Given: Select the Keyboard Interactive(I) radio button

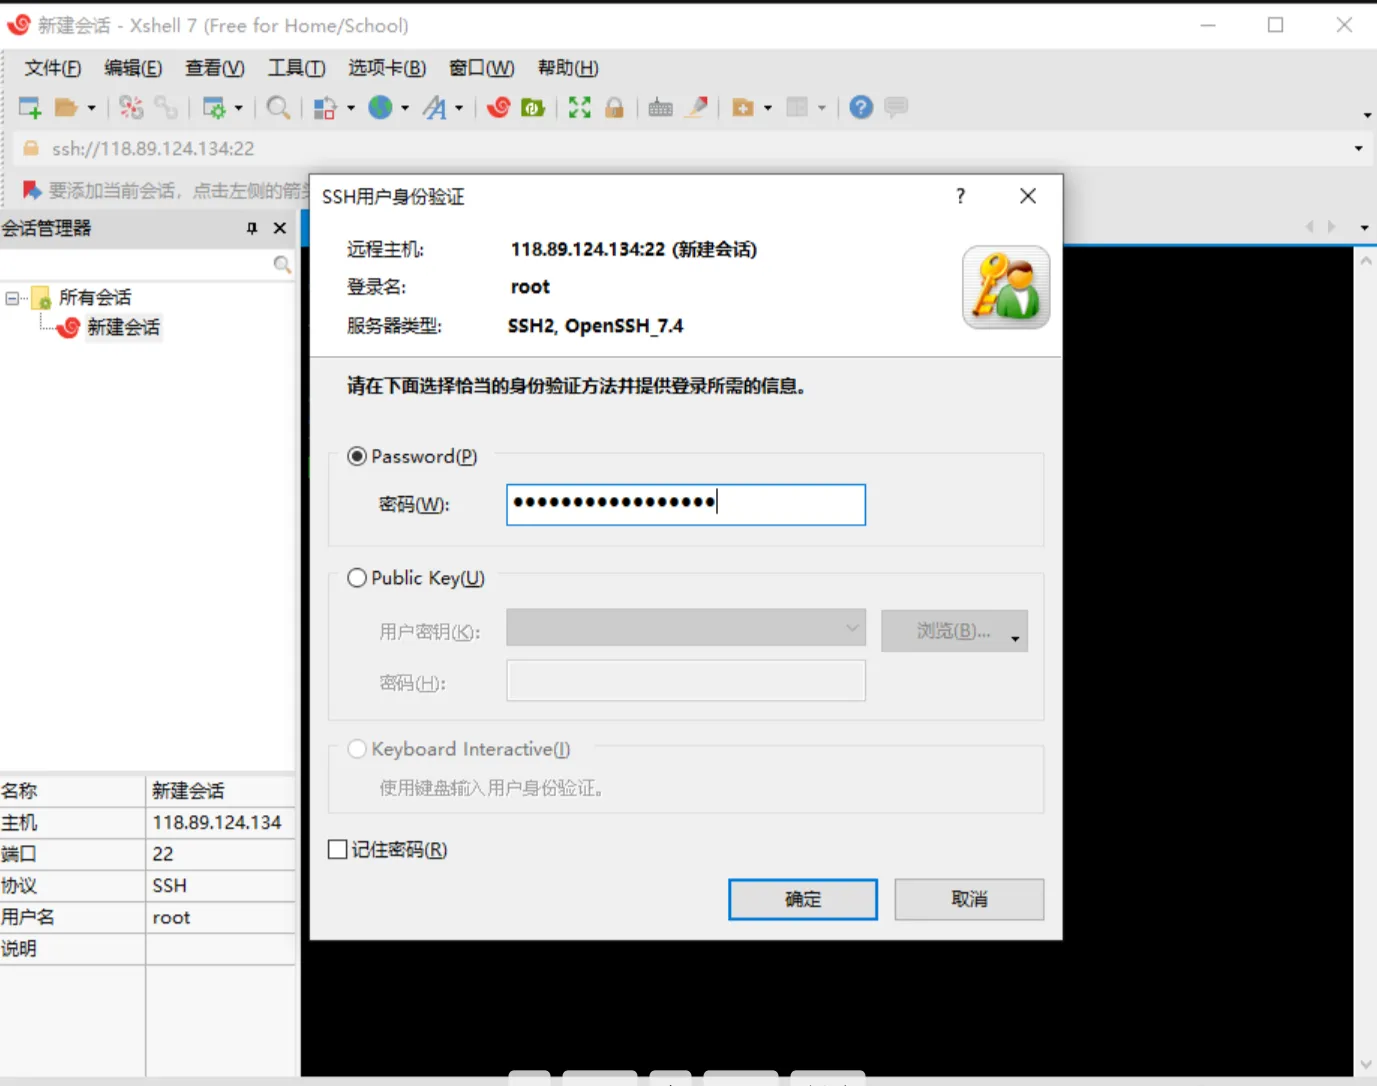Looking at the screenshot, I should pyautogui.click(x=357, y=749).
